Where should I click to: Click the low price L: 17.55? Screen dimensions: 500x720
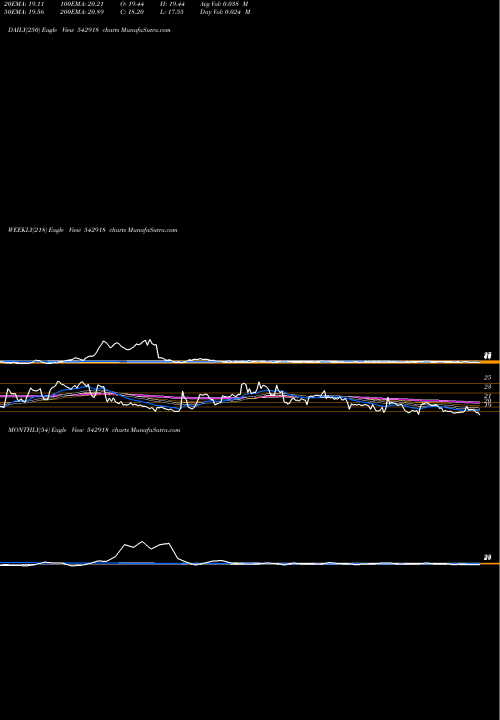click(172, 12)
